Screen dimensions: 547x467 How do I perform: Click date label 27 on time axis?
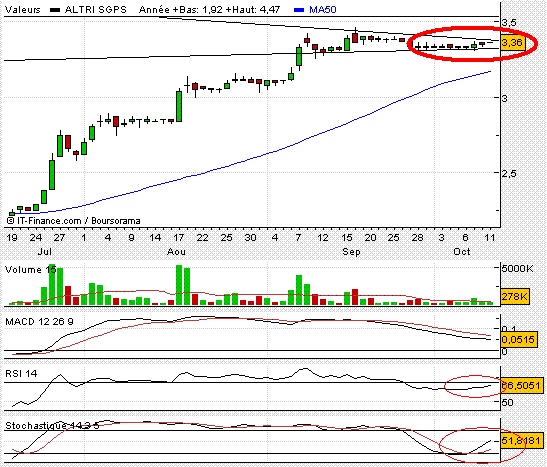(x=59, y=238)
